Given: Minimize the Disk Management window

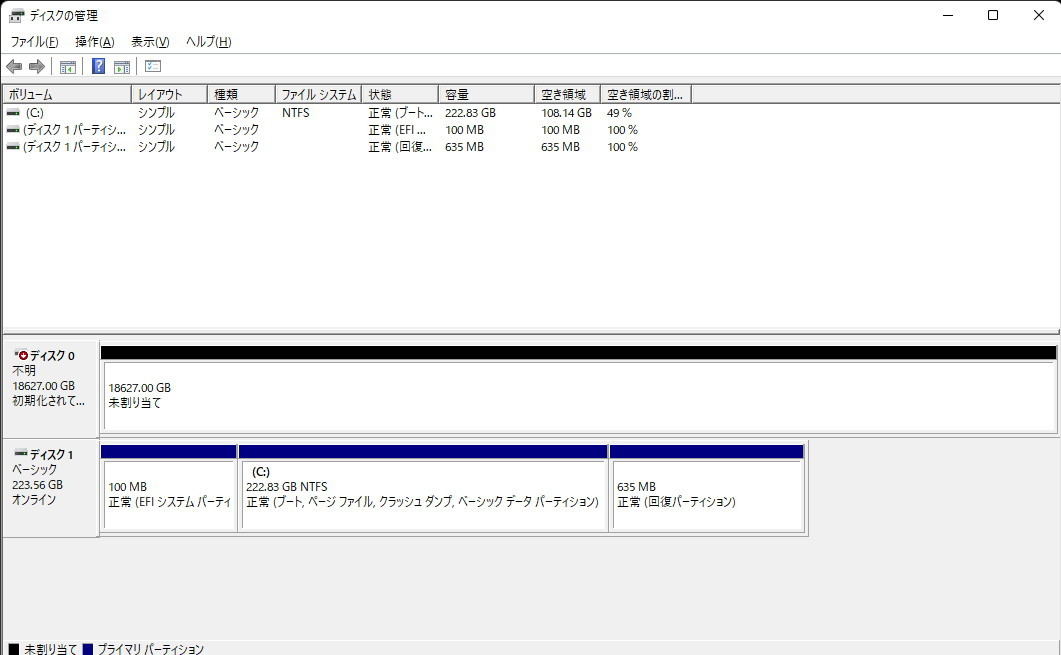Looking at the screenshot, I should (948, 15).
